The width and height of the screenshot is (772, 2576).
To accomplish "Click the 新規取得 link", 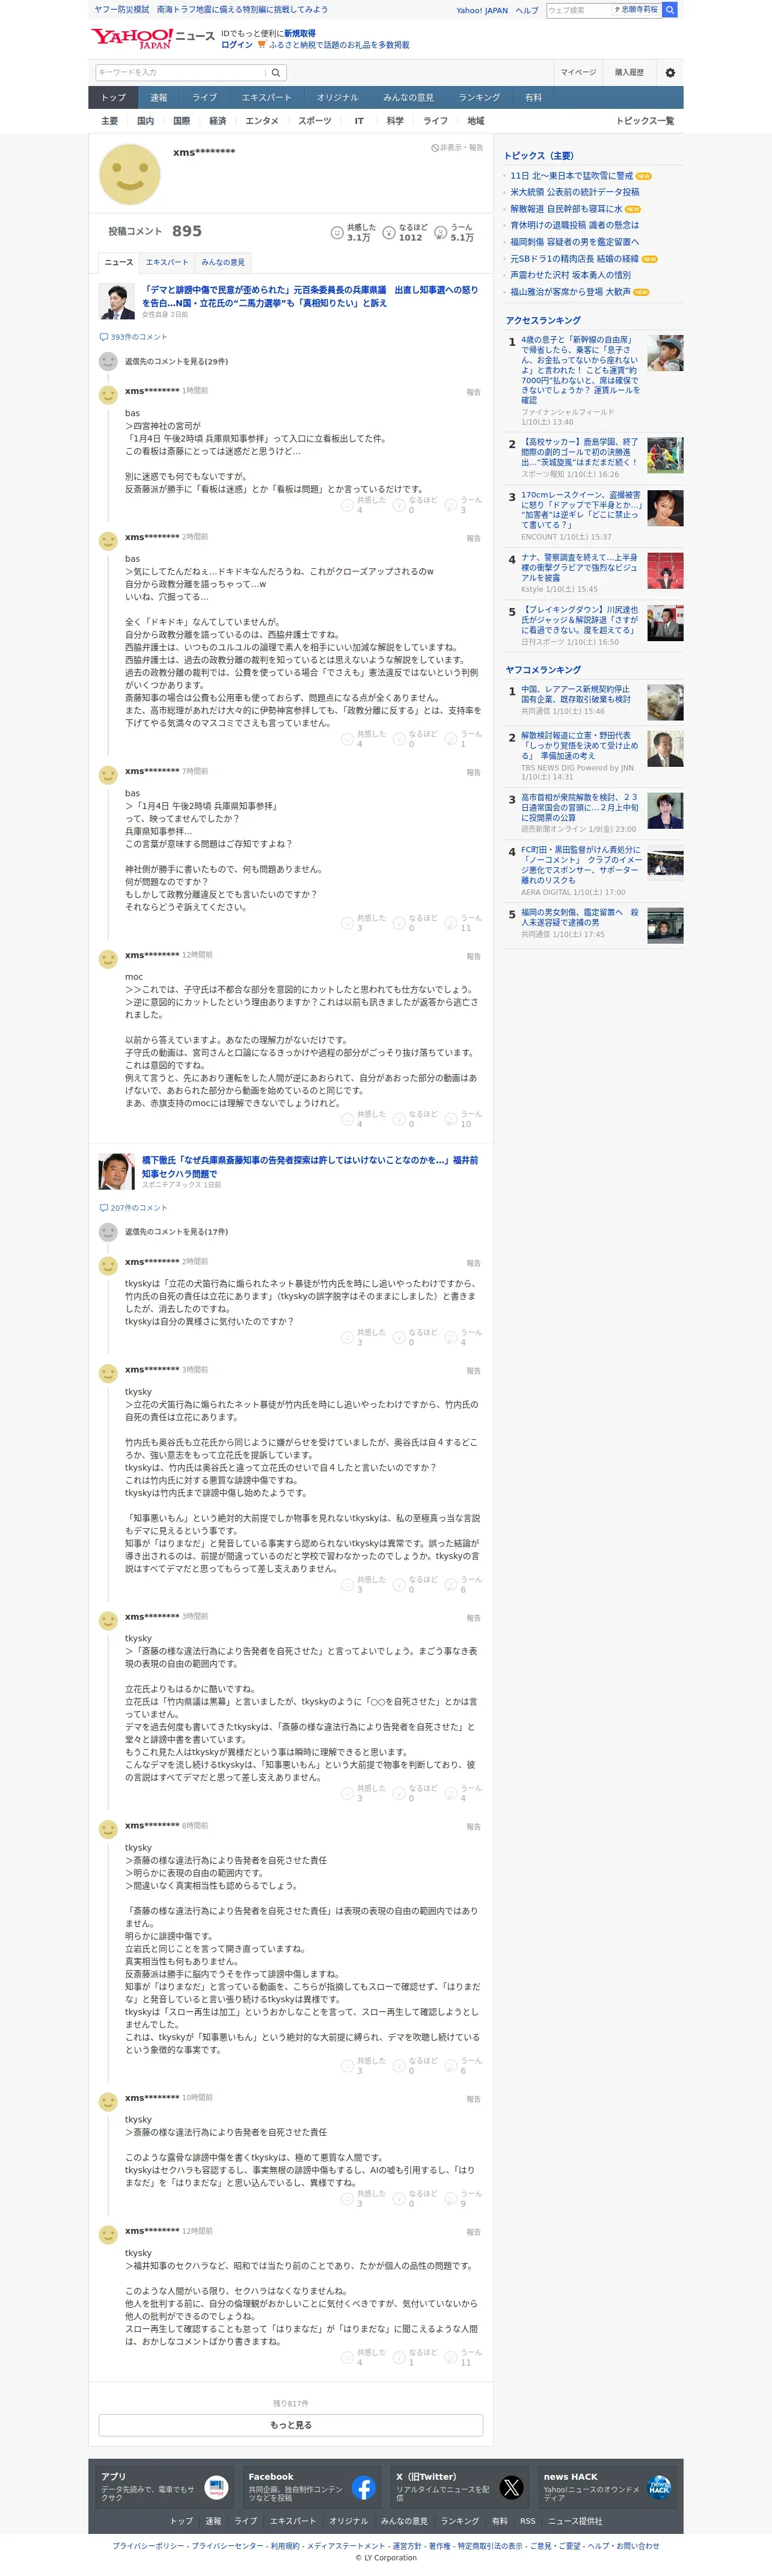I will click(299, 33).
